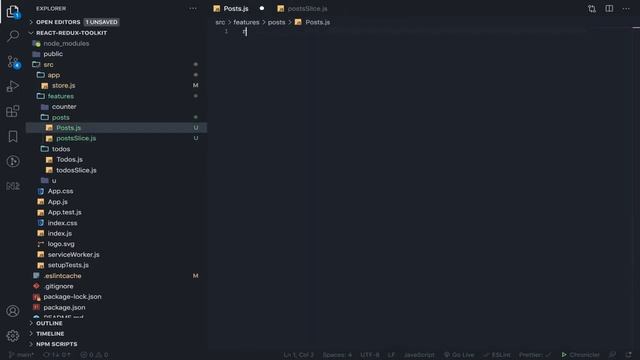The height and width of the screenshot is (360, 640).
Task: Expand the NPM Scripts section
Action: 56,344
